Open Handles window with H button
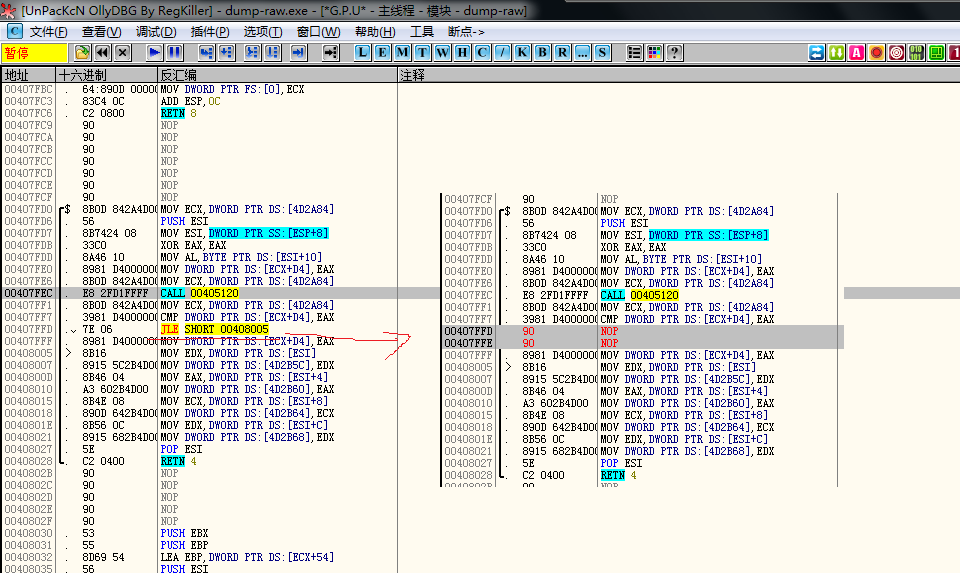Viewport: 960px width, 573px height. [x=462, y=53]
